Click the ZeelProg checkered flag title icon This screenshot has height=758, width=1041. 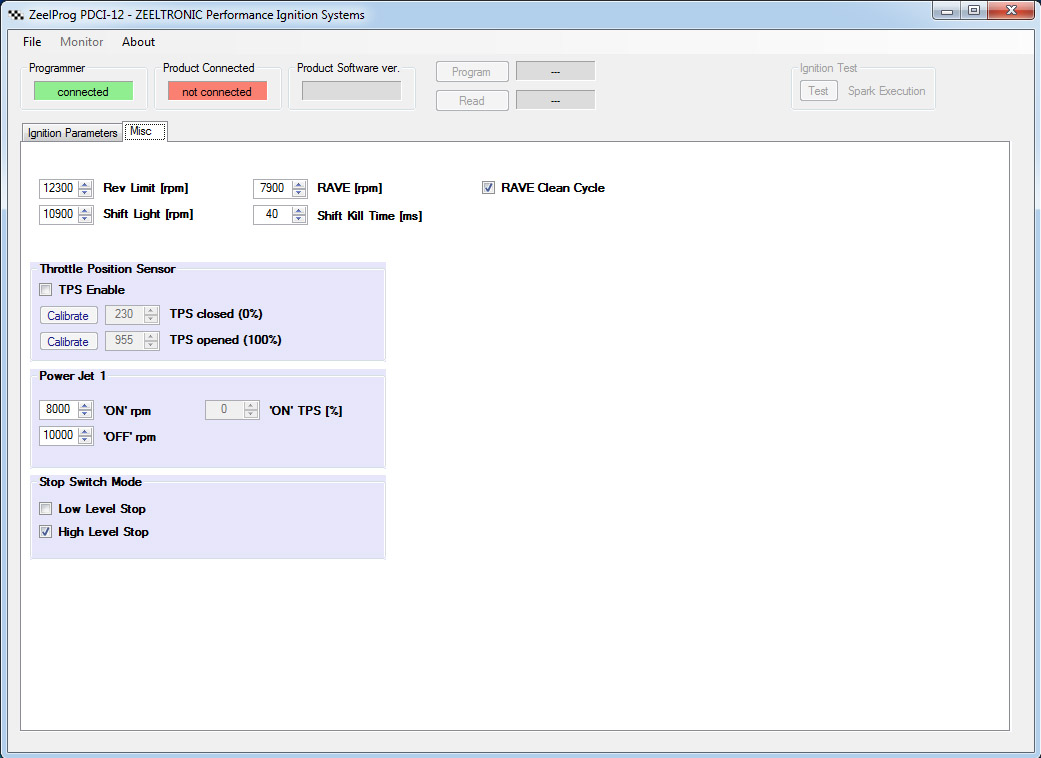click(16, 15)
